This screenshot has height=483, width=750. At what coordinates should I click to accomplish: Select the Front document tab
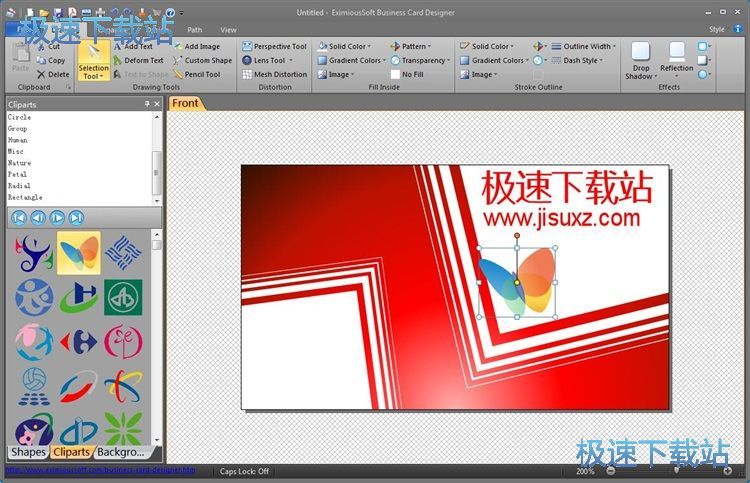(x=185, y=103)
